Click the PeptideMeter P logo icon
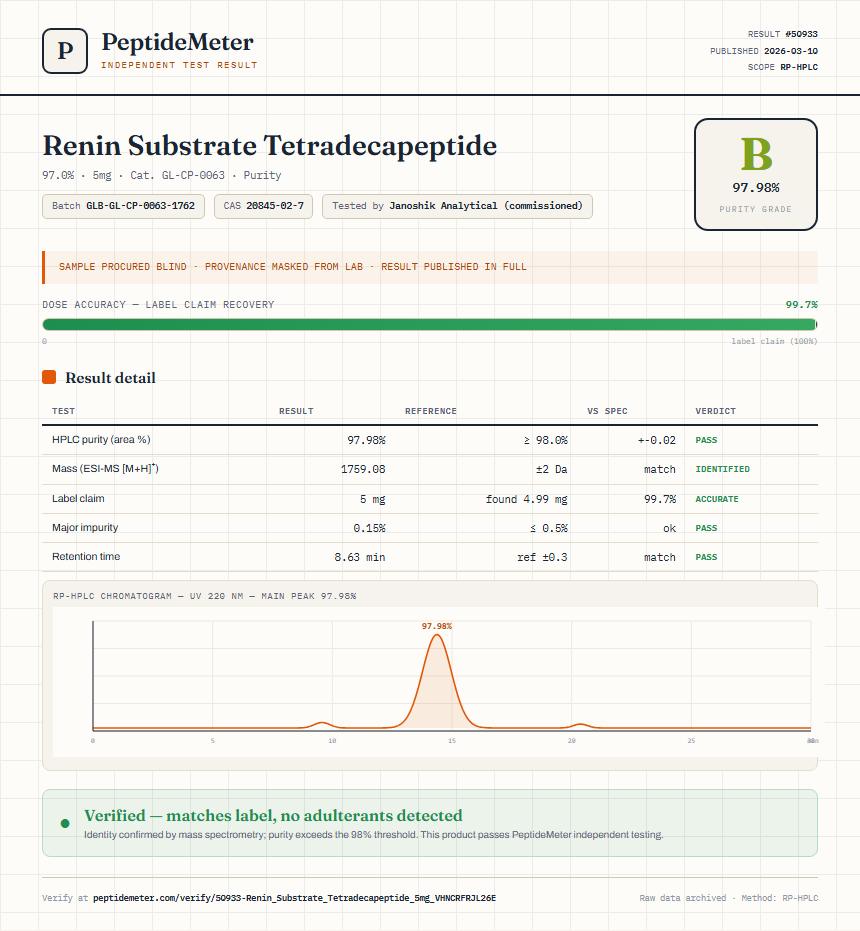Screen dimensions: 860x931 click(65, 51)
